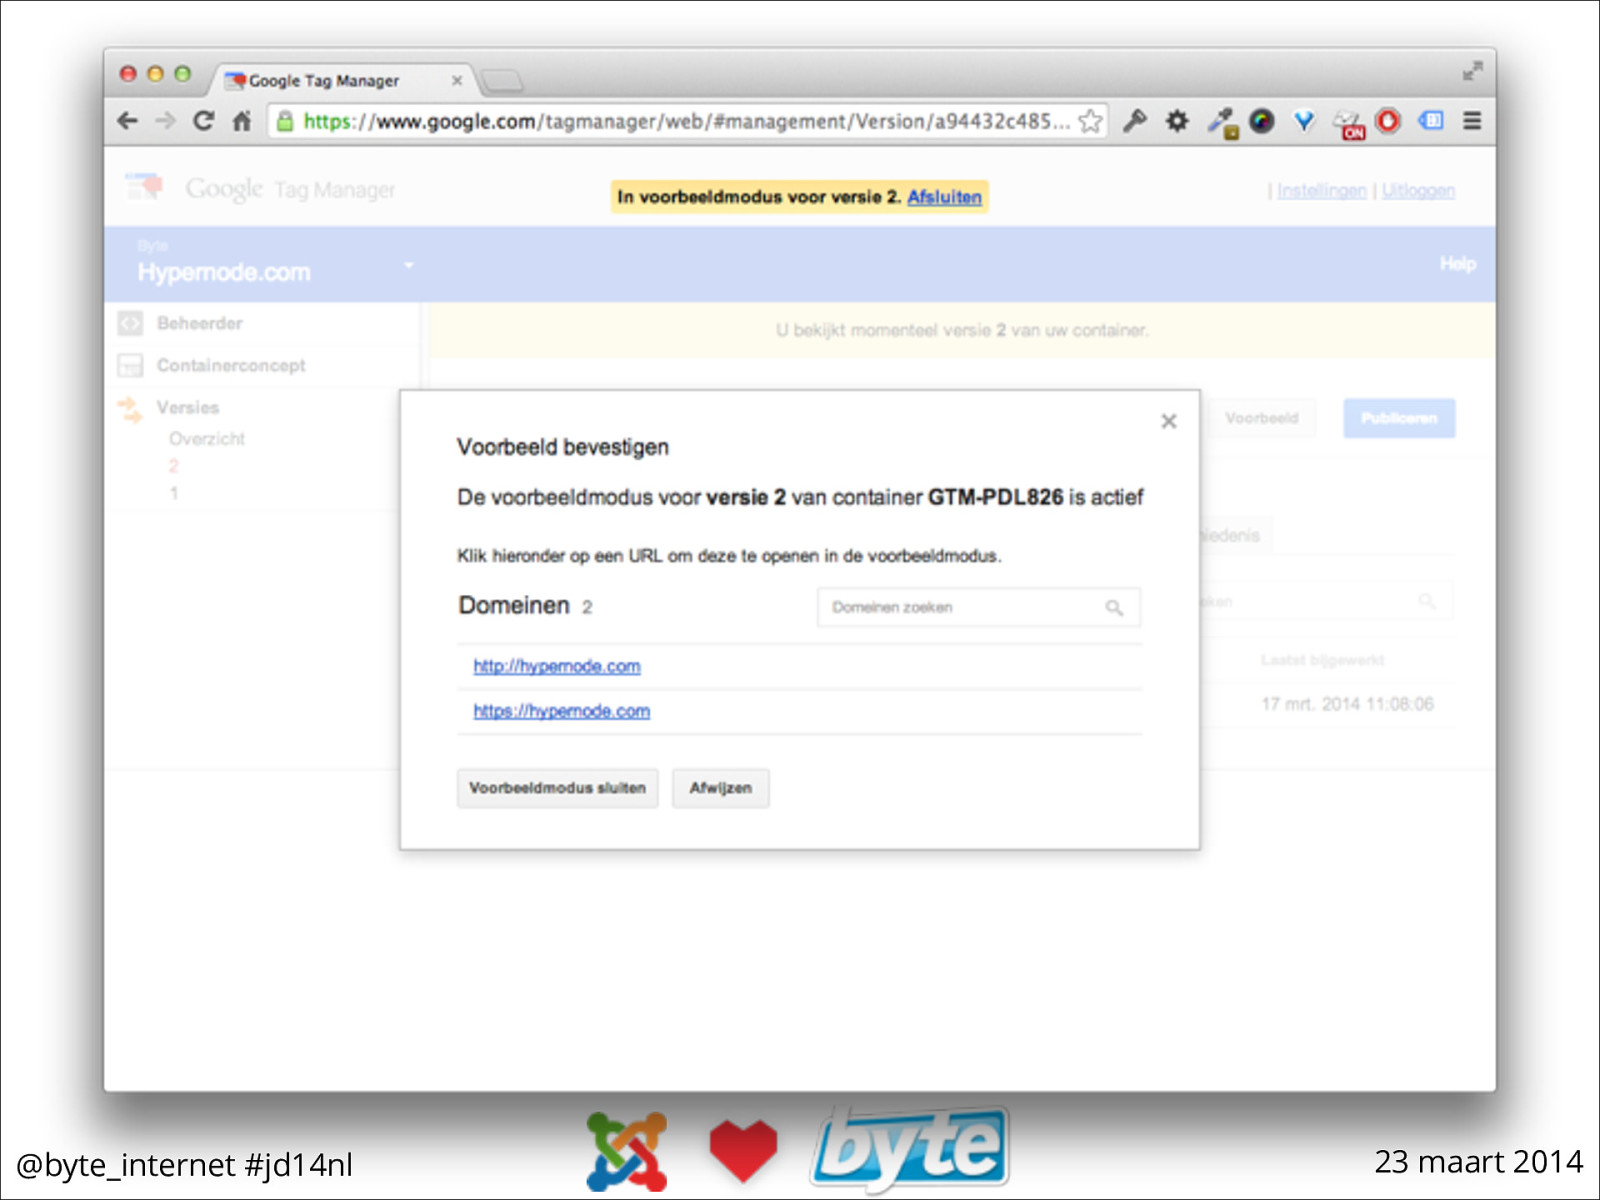
Task: Open the key extension icon
Action: [1135, 121]
